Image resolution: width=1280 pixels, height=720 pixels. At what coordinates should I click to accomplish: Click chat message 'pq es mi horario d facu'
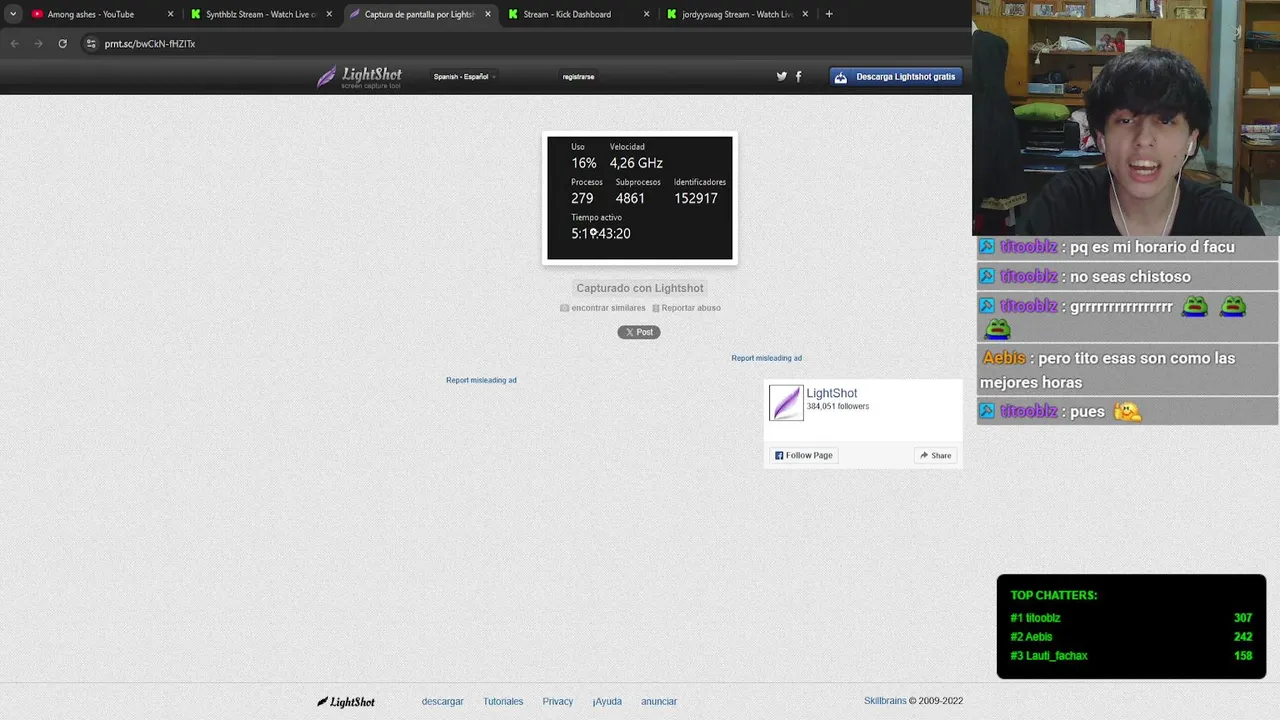[1151, 247]
